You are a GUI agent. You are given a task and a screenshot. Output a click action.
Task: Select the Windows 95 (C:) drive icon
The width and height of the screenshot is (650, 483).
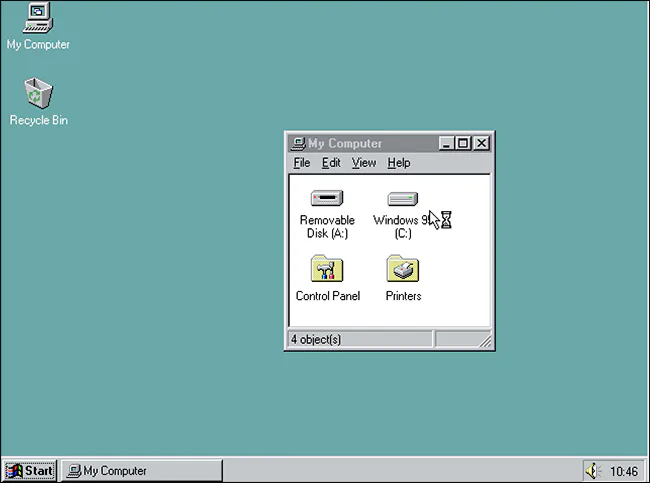[403, 199]
